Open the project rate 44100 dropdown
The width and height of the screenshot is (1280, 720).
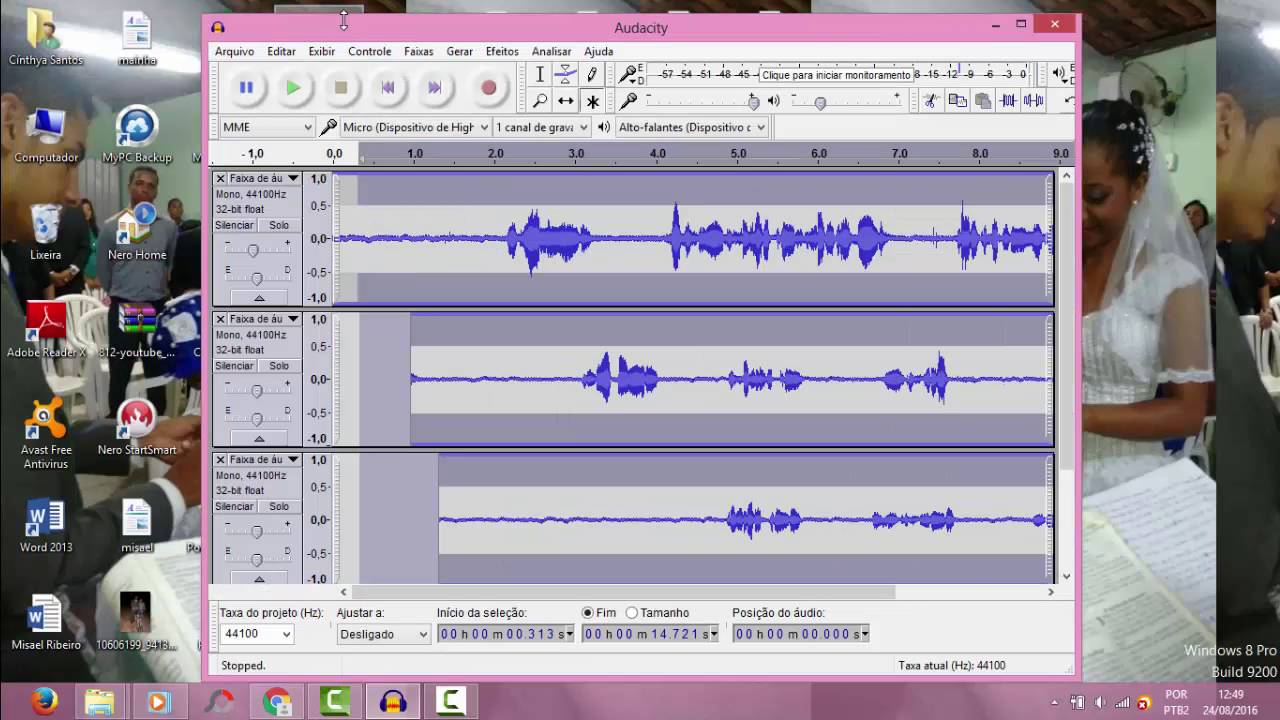[x=257, y=634]
